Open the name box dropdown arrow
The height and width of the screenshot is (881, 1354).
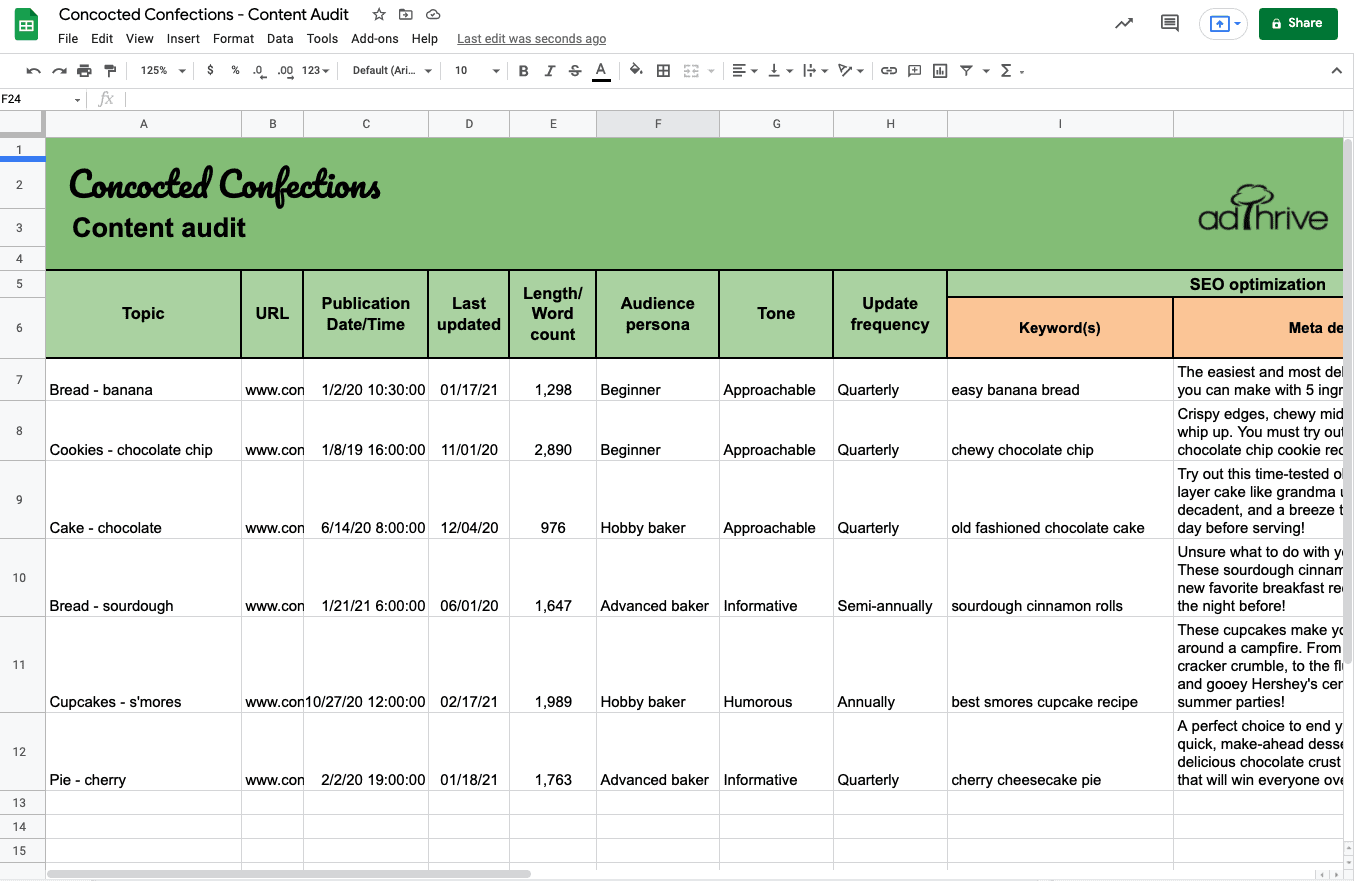click(x=78, y=99)
